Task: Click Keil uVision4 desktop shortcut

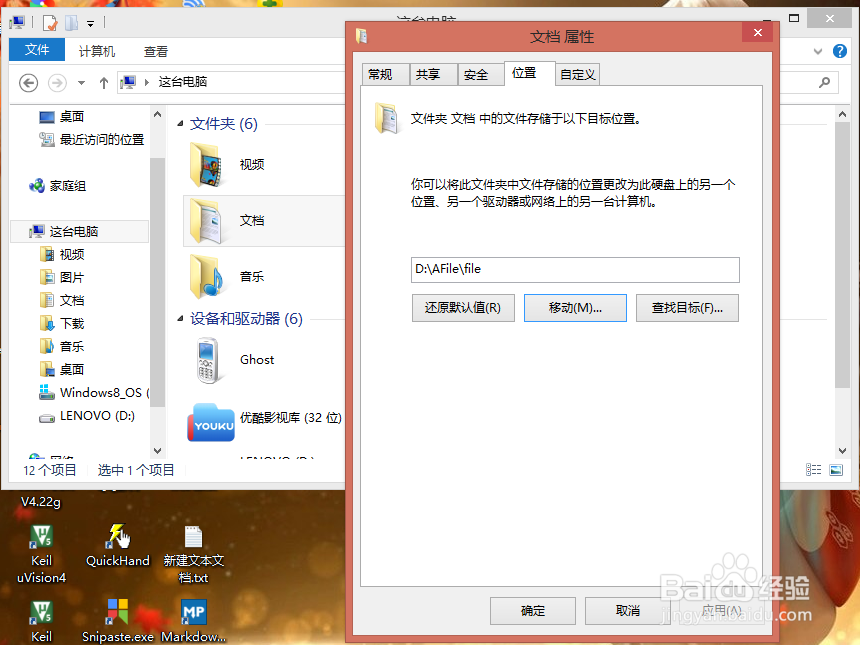Action: pyautogui.click(x=42, y=554)
